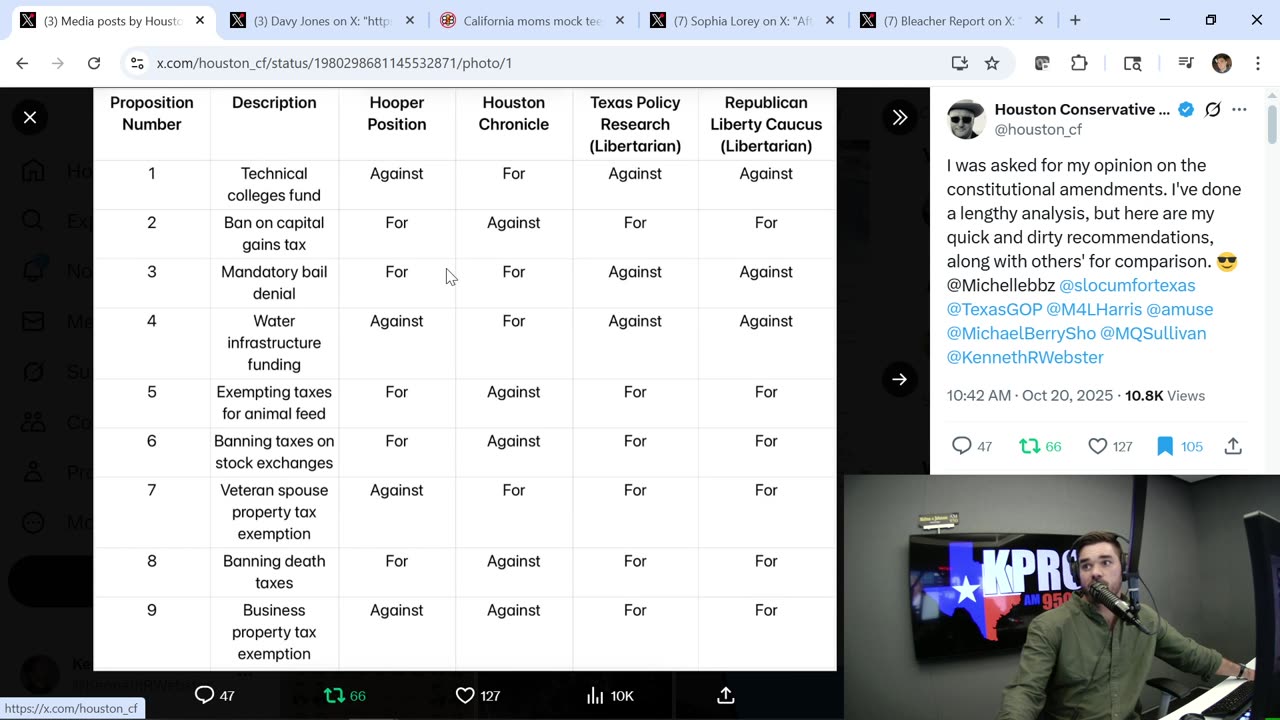Share tweet icon in sidebar

[1233, 446]
